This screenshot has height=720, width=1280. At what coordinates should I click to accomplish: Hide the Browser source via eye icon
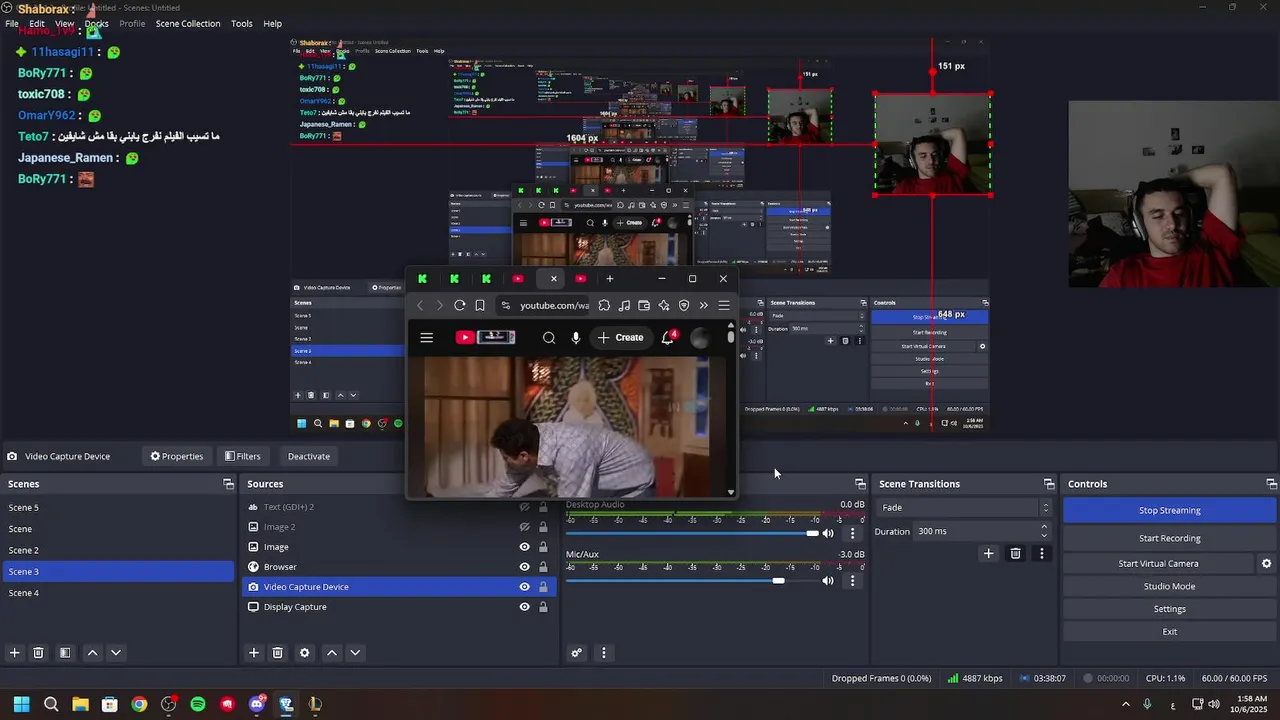[524, 567]
